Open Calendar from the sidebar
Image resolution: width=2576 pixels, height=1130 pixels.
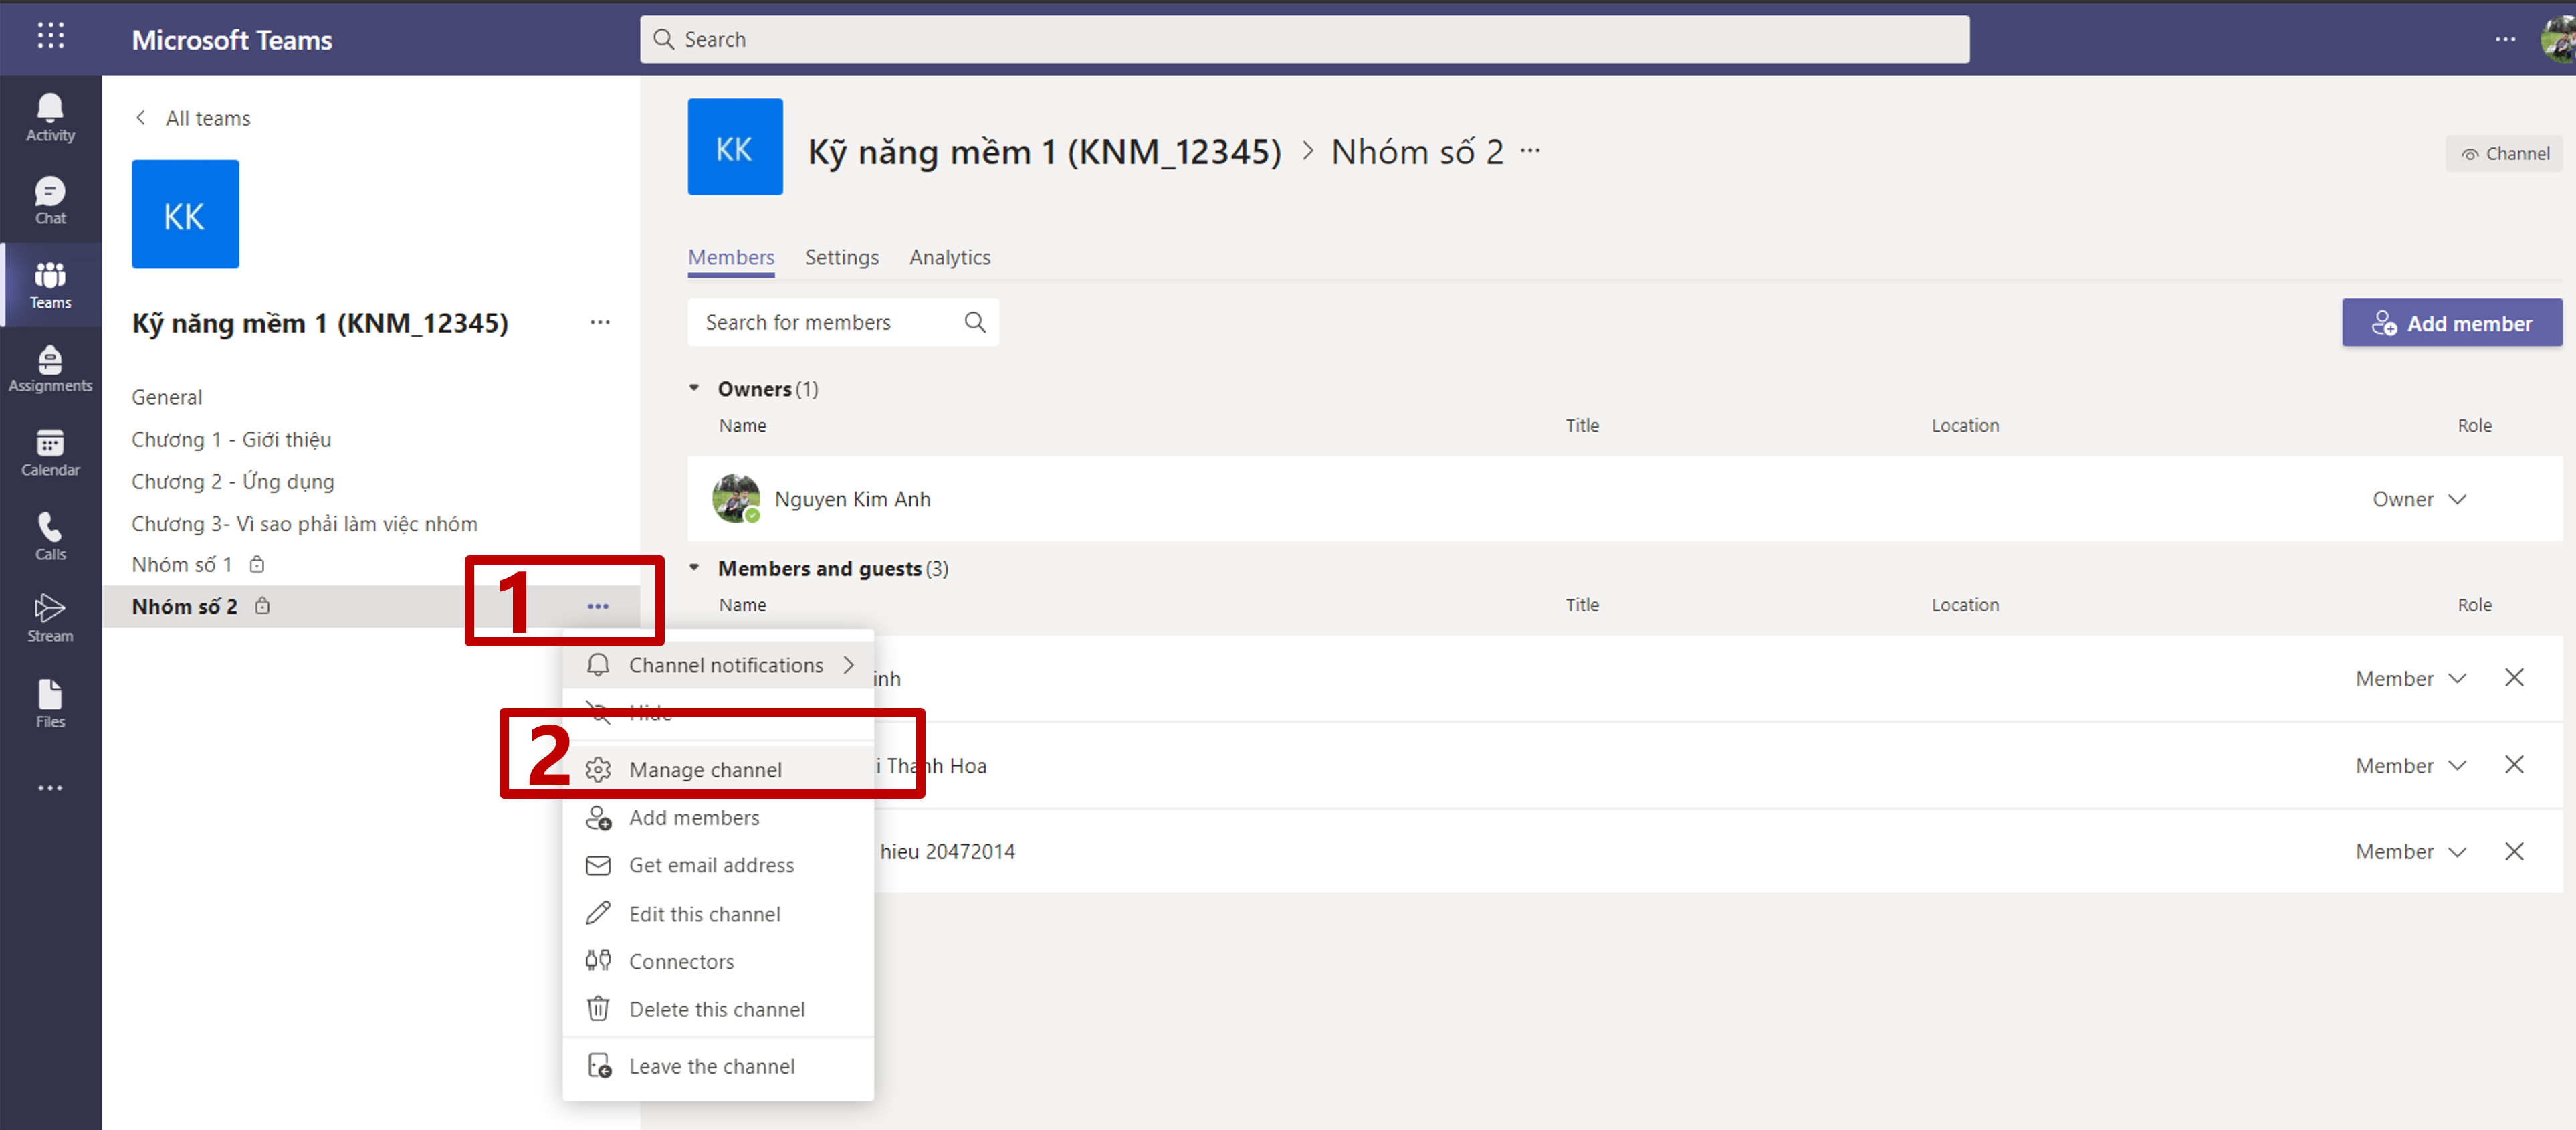(50, 452)
